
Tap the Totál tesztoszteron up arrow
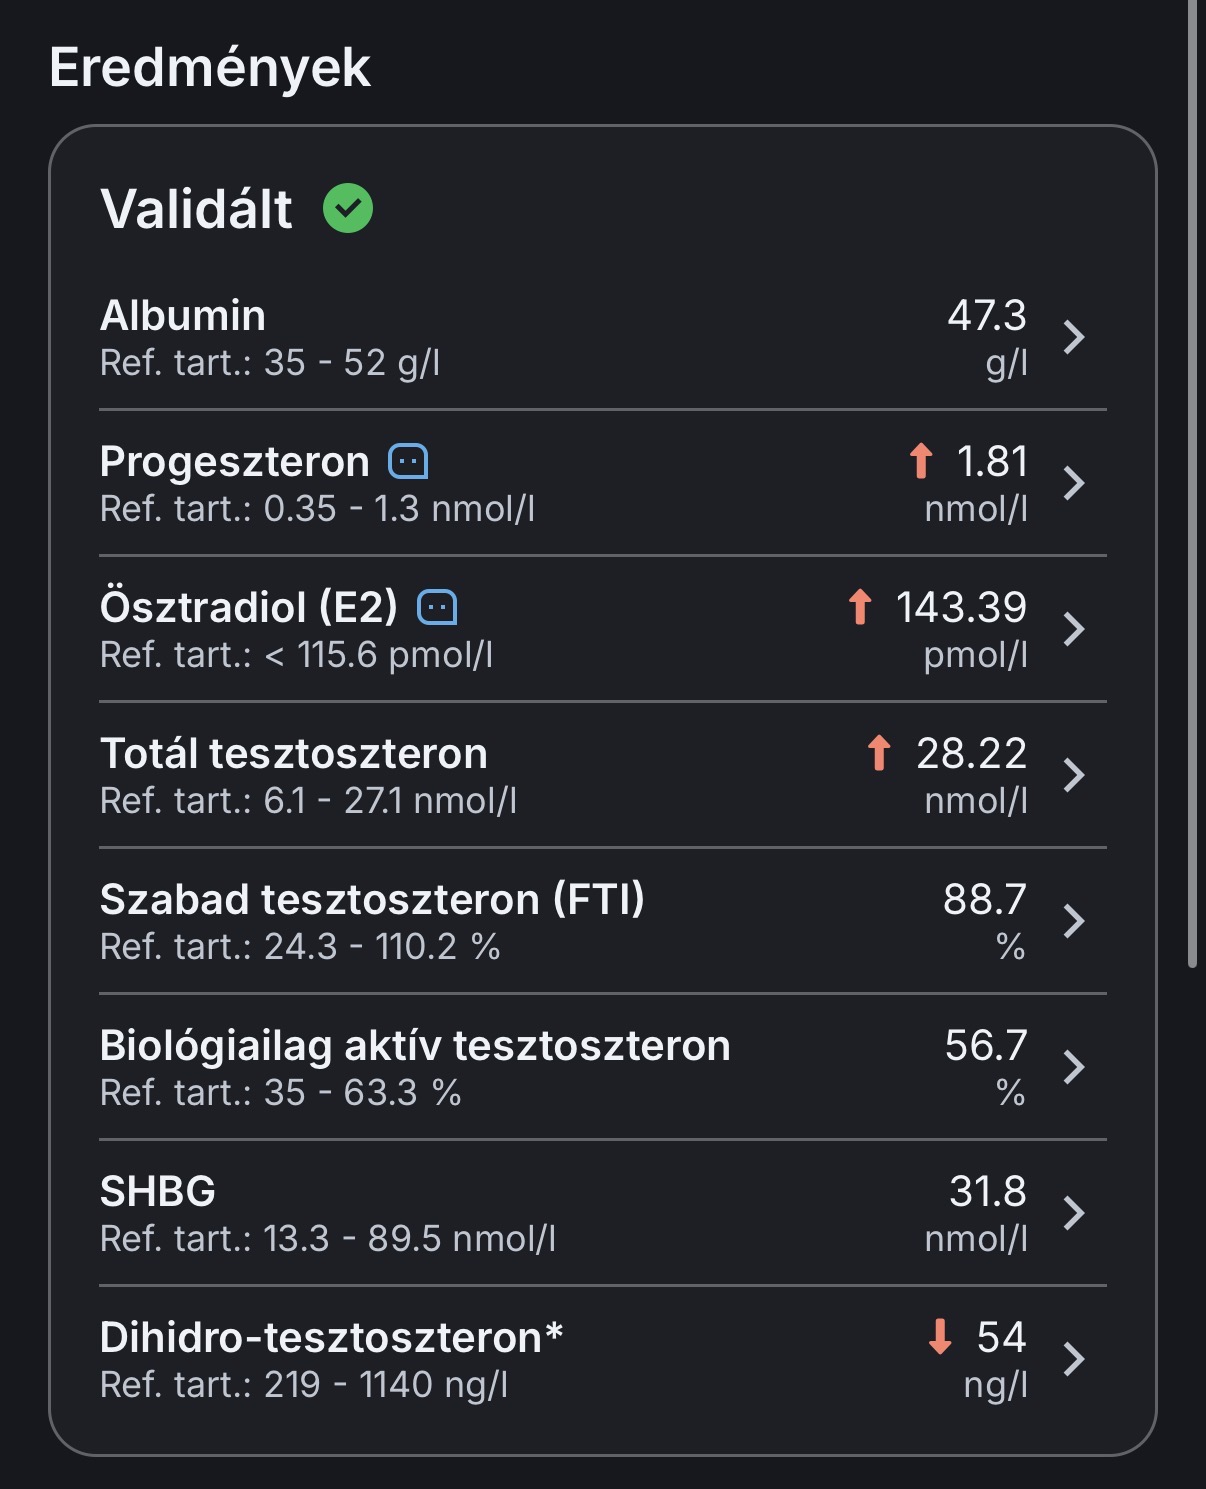(879, 753)
